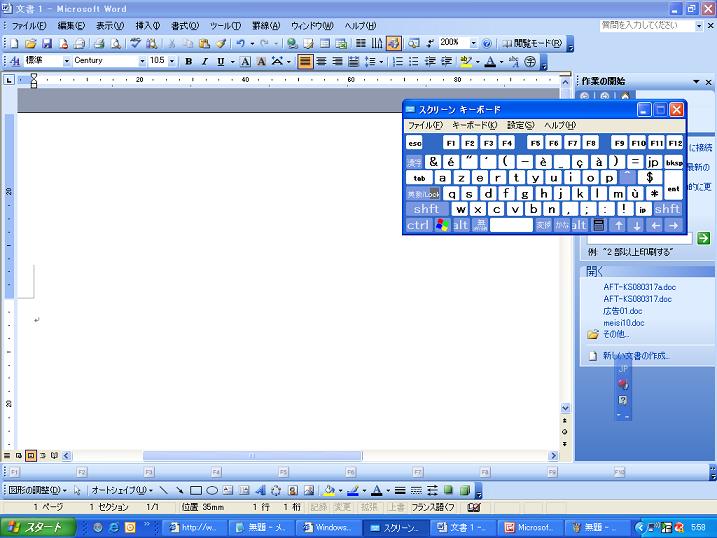Open the 書式 menu in Word
Viewport: 717px width, 538px height.
tap(185, 26)
